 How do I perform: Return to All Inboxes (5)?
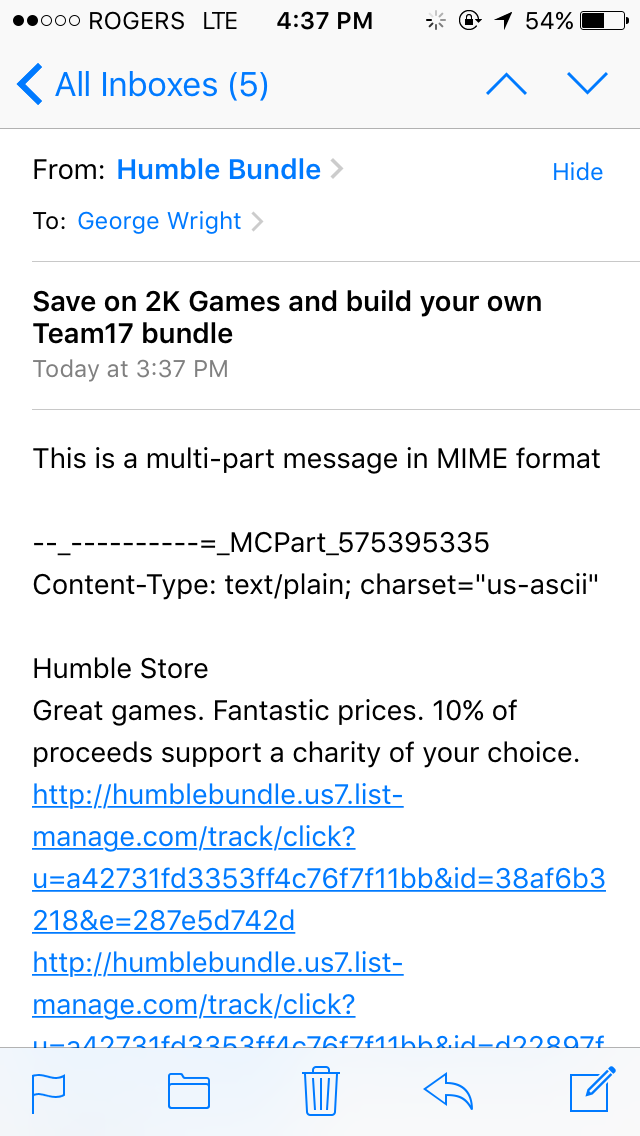tap(161, 84)
